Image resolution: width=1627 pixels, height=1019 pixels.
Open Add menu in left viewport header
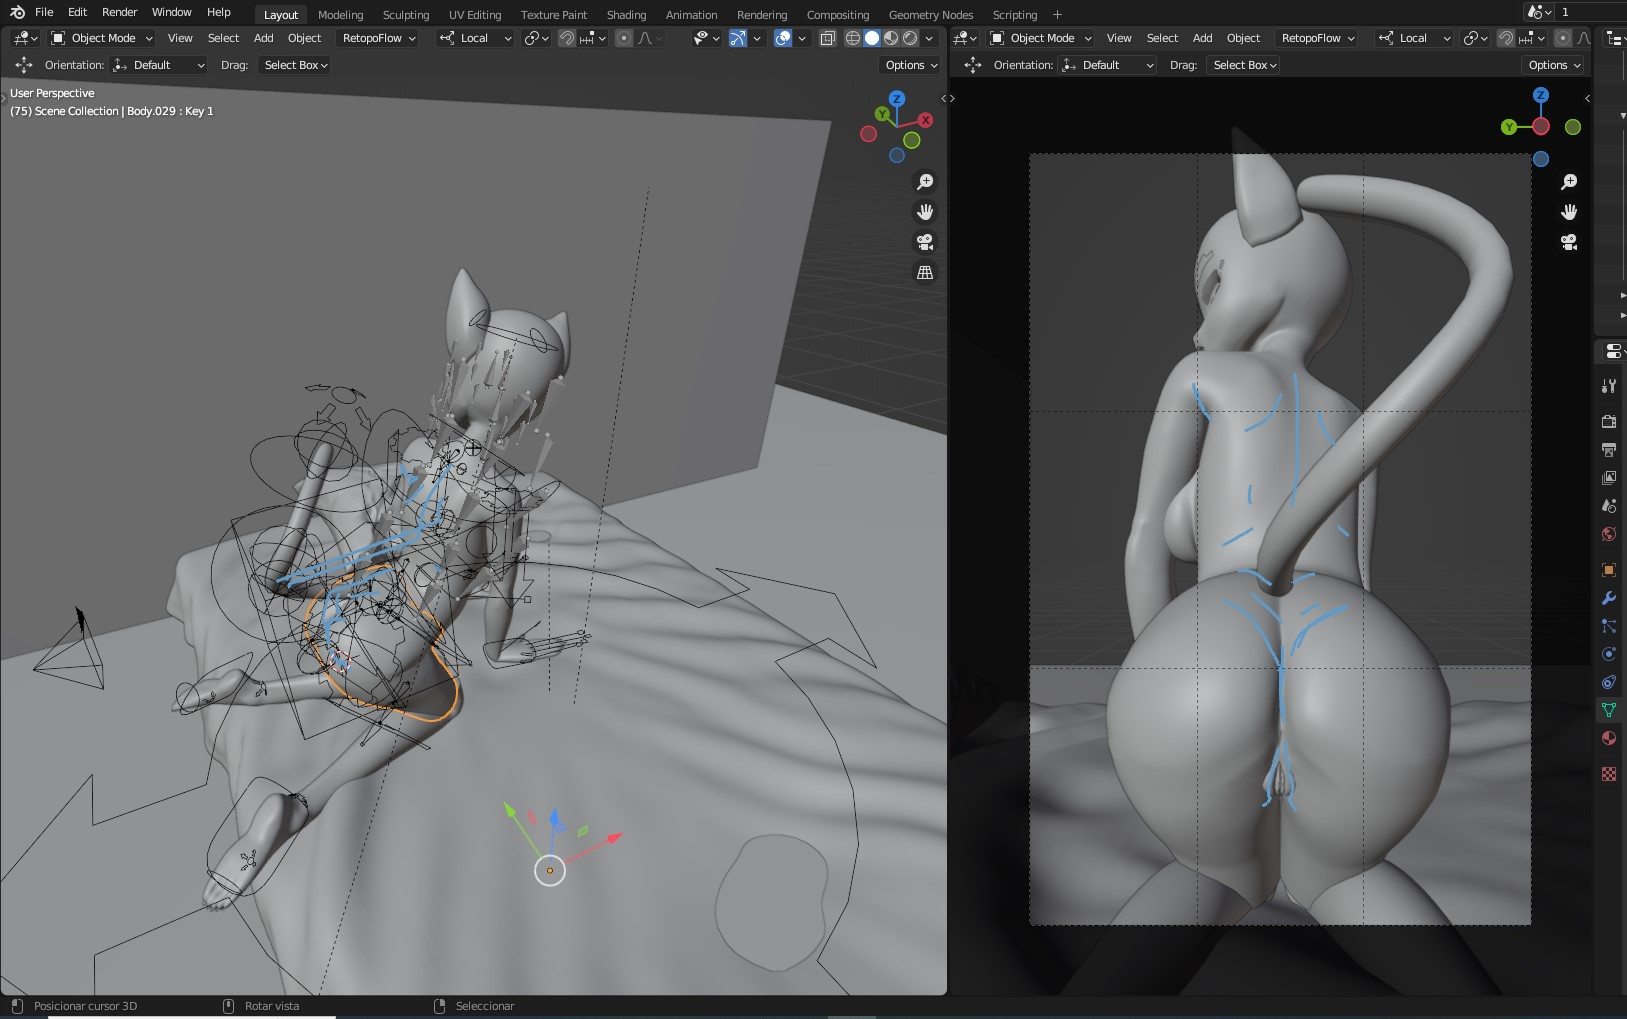pyautogui.click(x=263, y=38)
